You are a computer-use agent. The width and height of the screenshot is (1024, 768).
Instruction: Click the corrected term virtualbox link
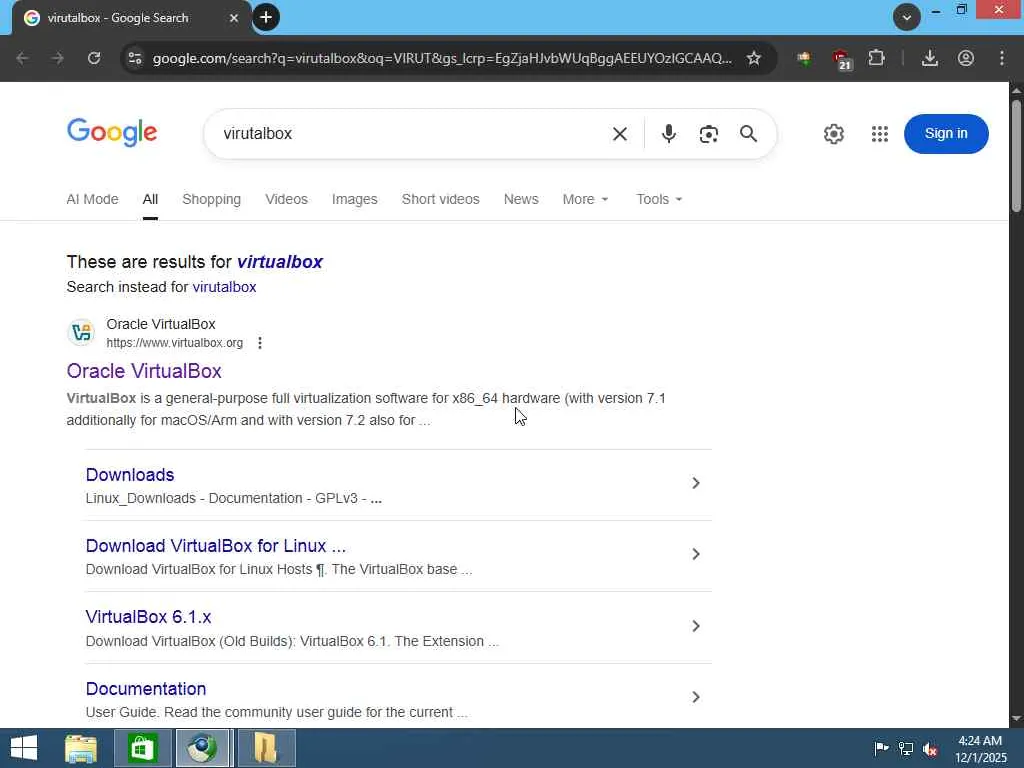[280, 262]
